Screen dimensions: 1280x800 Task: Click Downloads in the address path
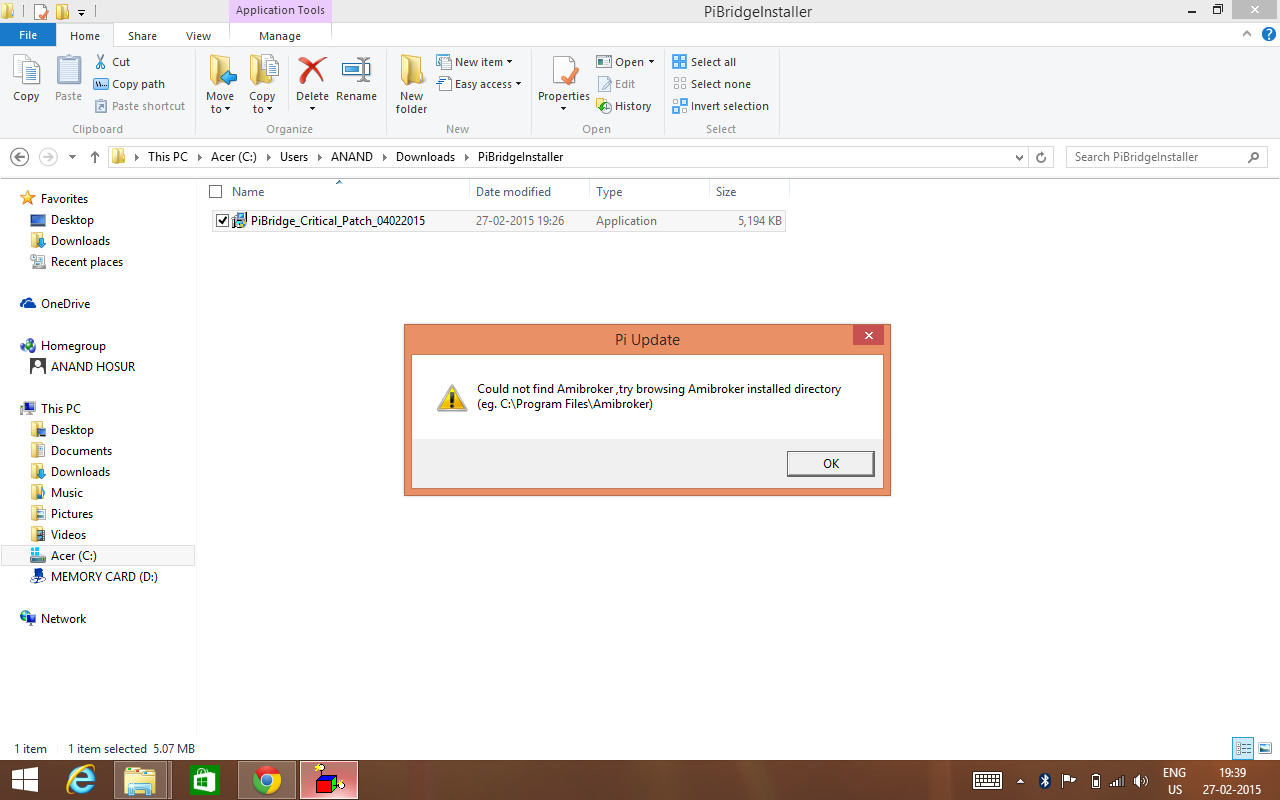point(425,157)
